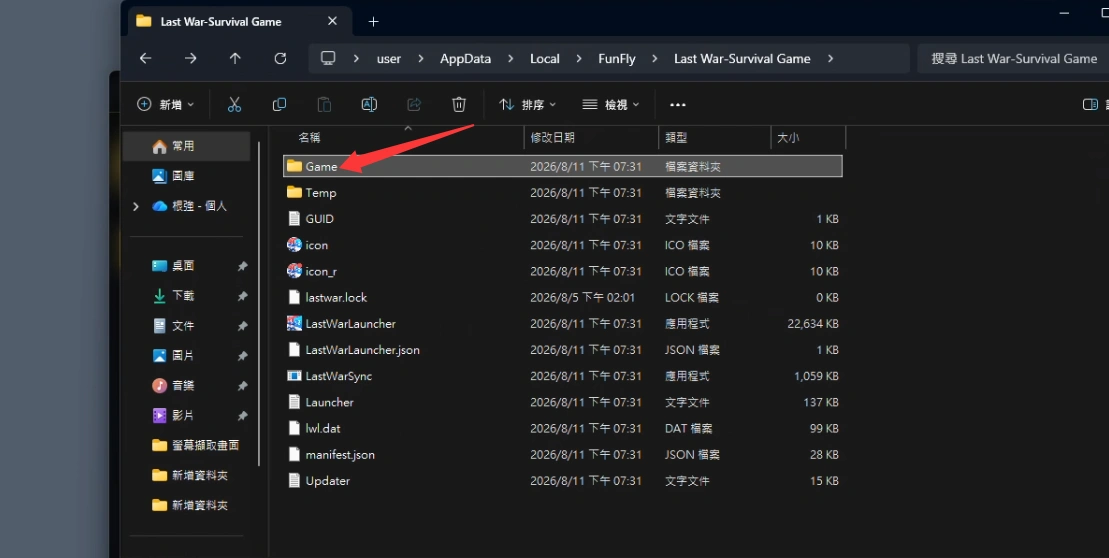
Task: Open 下載 (Downloads) in sidebar
Action: [187, 296]
